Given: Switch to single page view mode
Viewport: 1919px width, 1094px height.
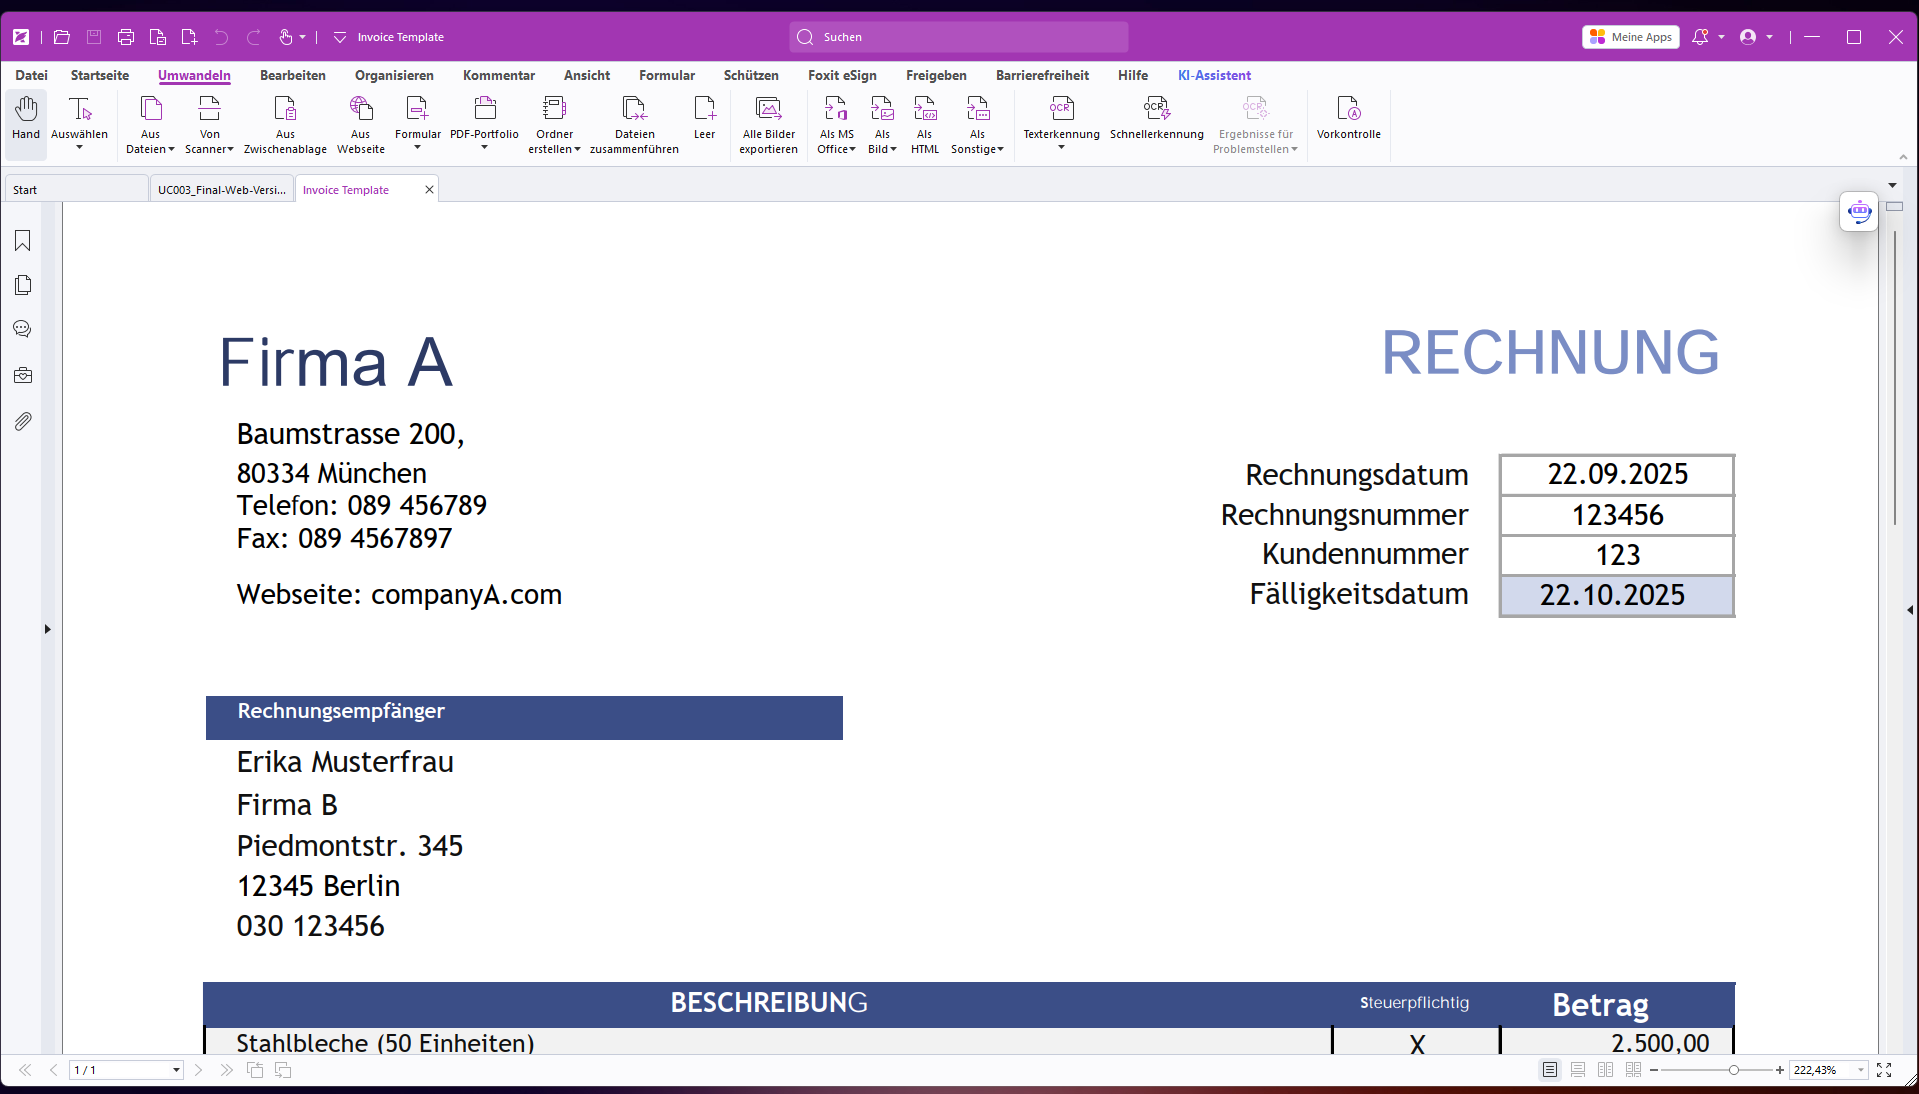Looking at the screenshot, I should tap(1549, 1070).
